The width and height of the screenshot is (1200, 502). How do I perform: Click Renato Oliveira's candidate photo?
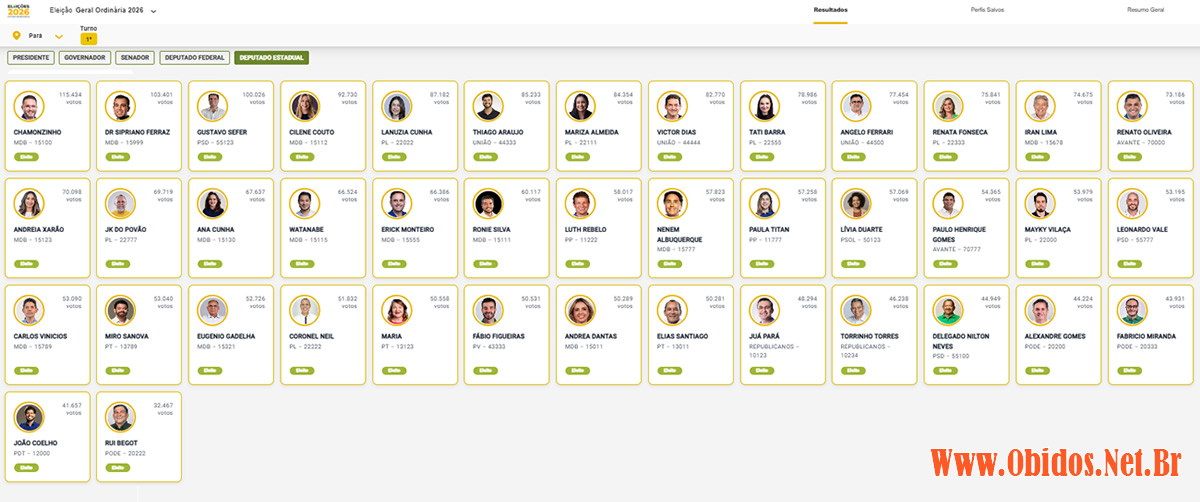click(x=1132, y=106)
